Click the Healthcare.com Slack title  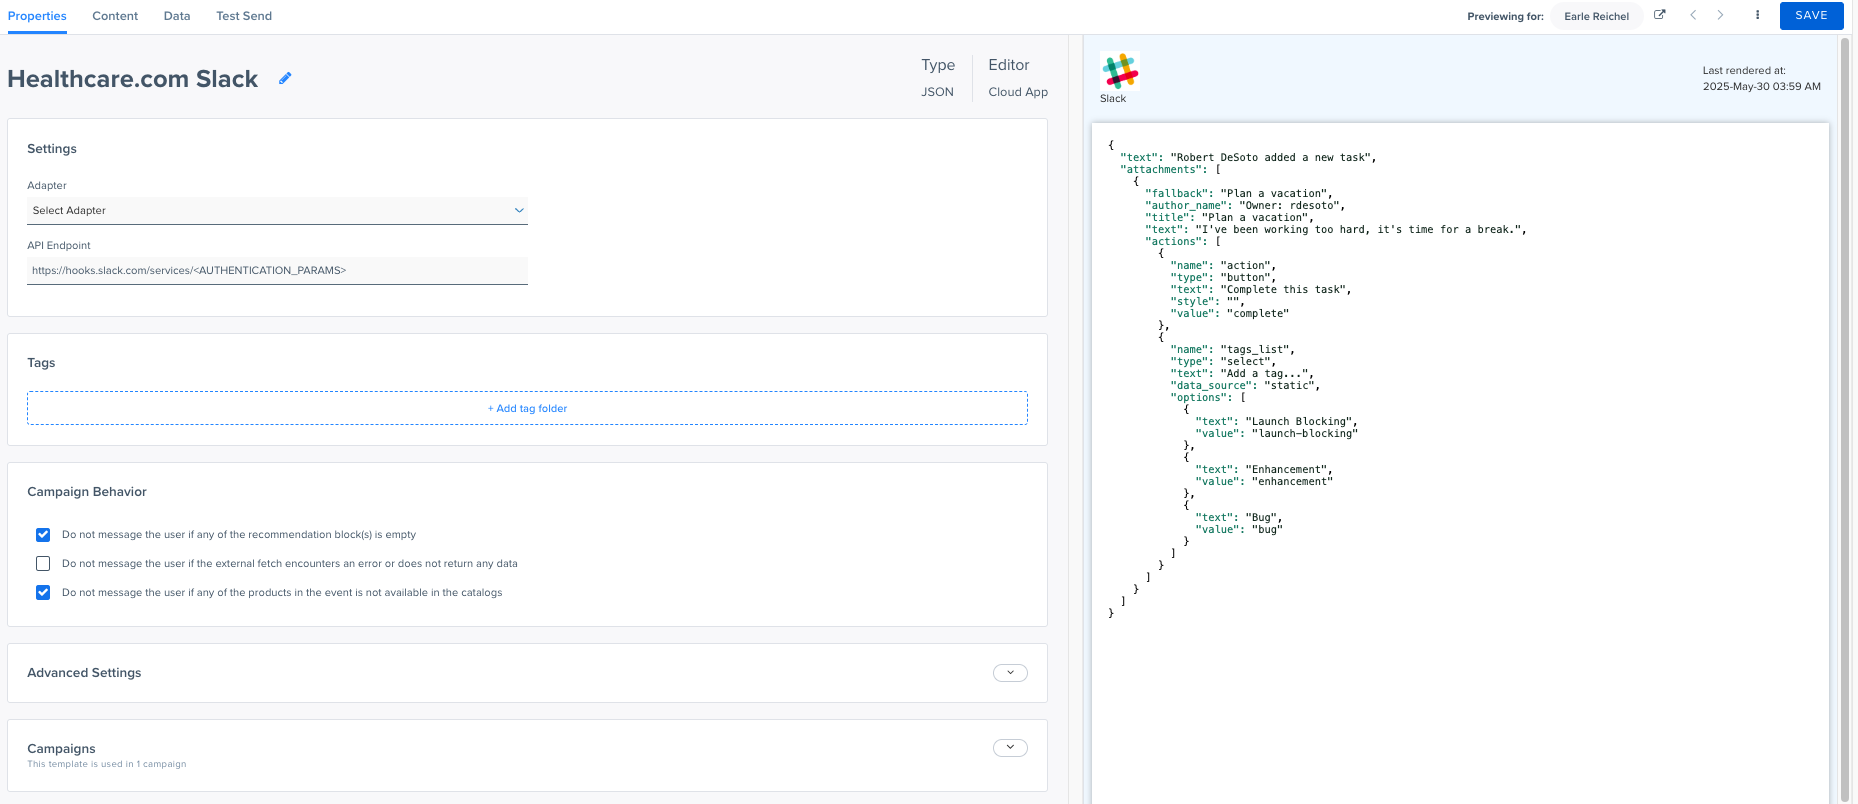[x=132, y=79]
